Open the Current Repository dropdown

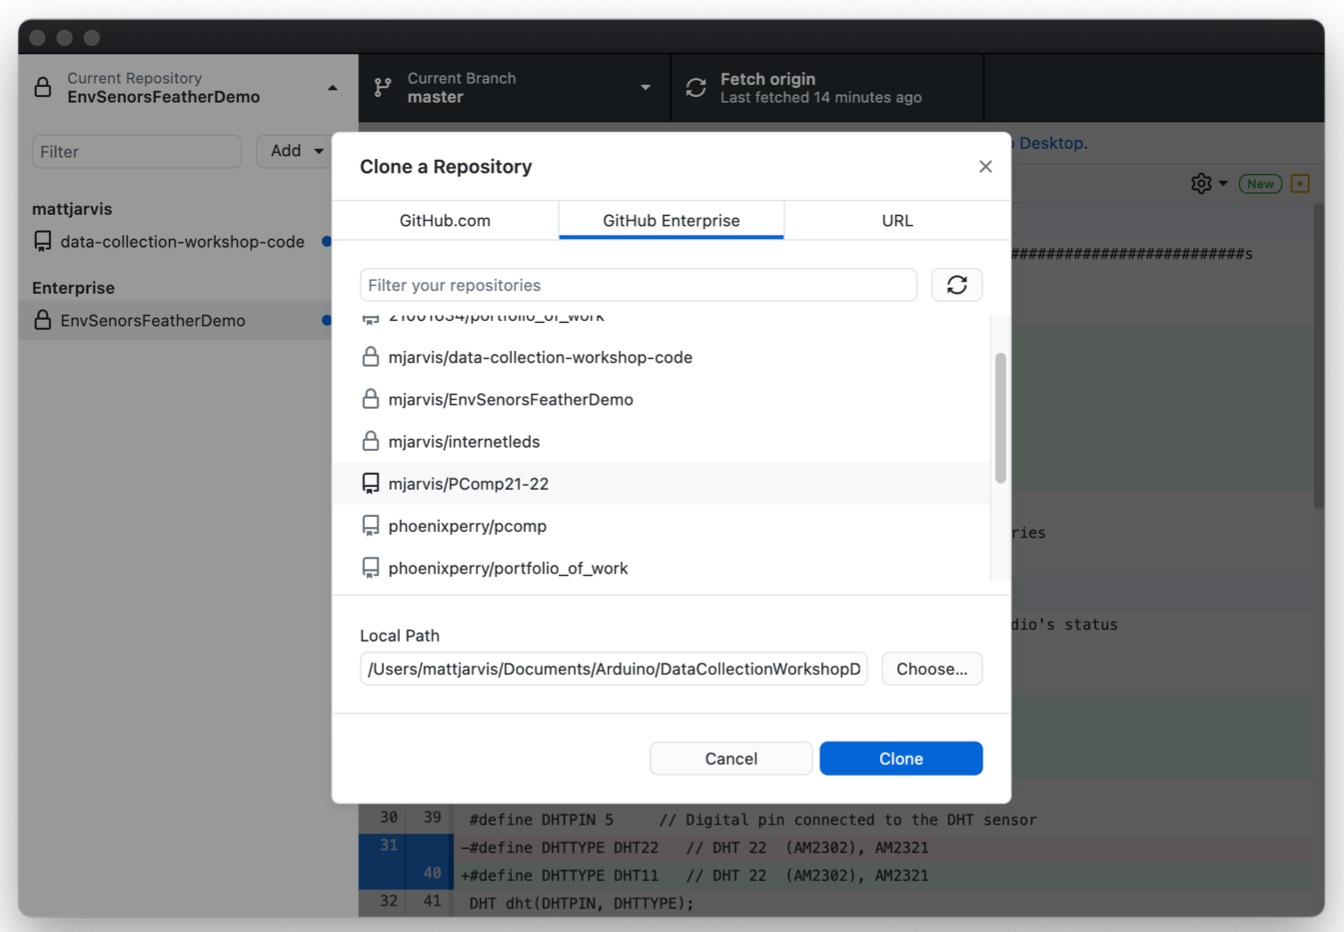188,88
